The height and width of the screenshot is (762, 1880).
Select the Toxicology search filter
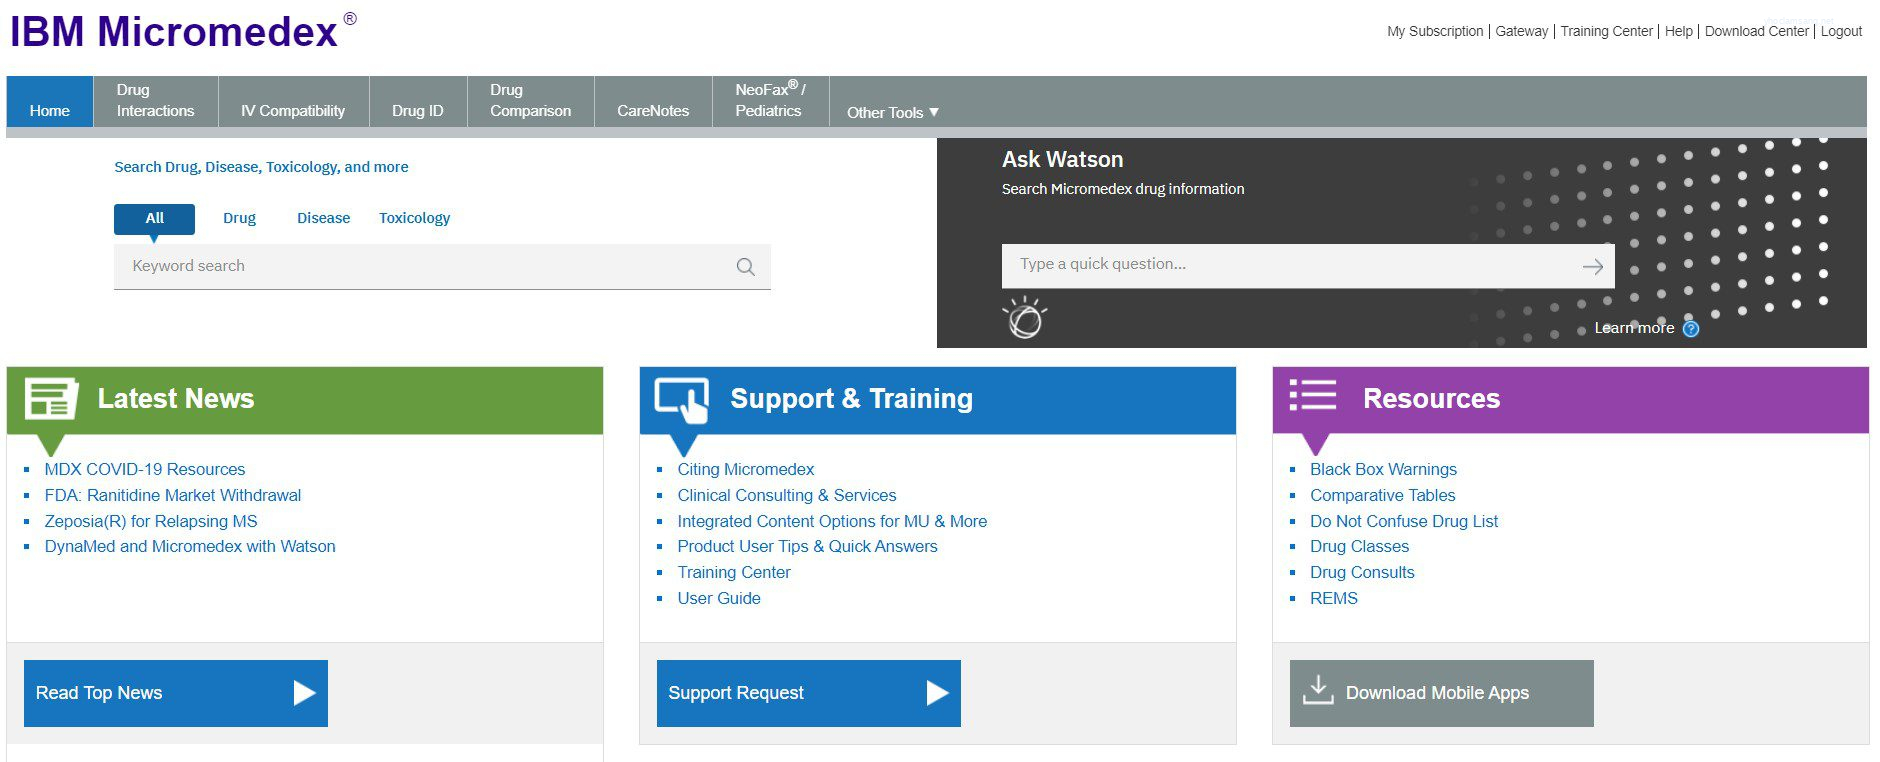(x=414, y=218)
